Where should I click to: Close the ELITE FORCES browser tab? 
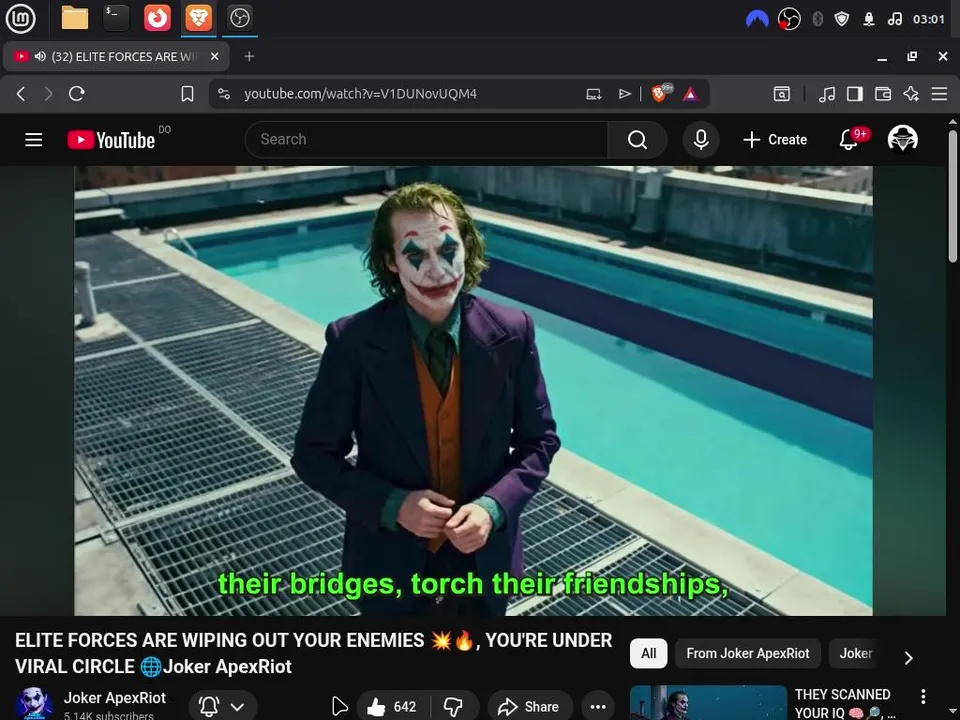click(214, 56)
